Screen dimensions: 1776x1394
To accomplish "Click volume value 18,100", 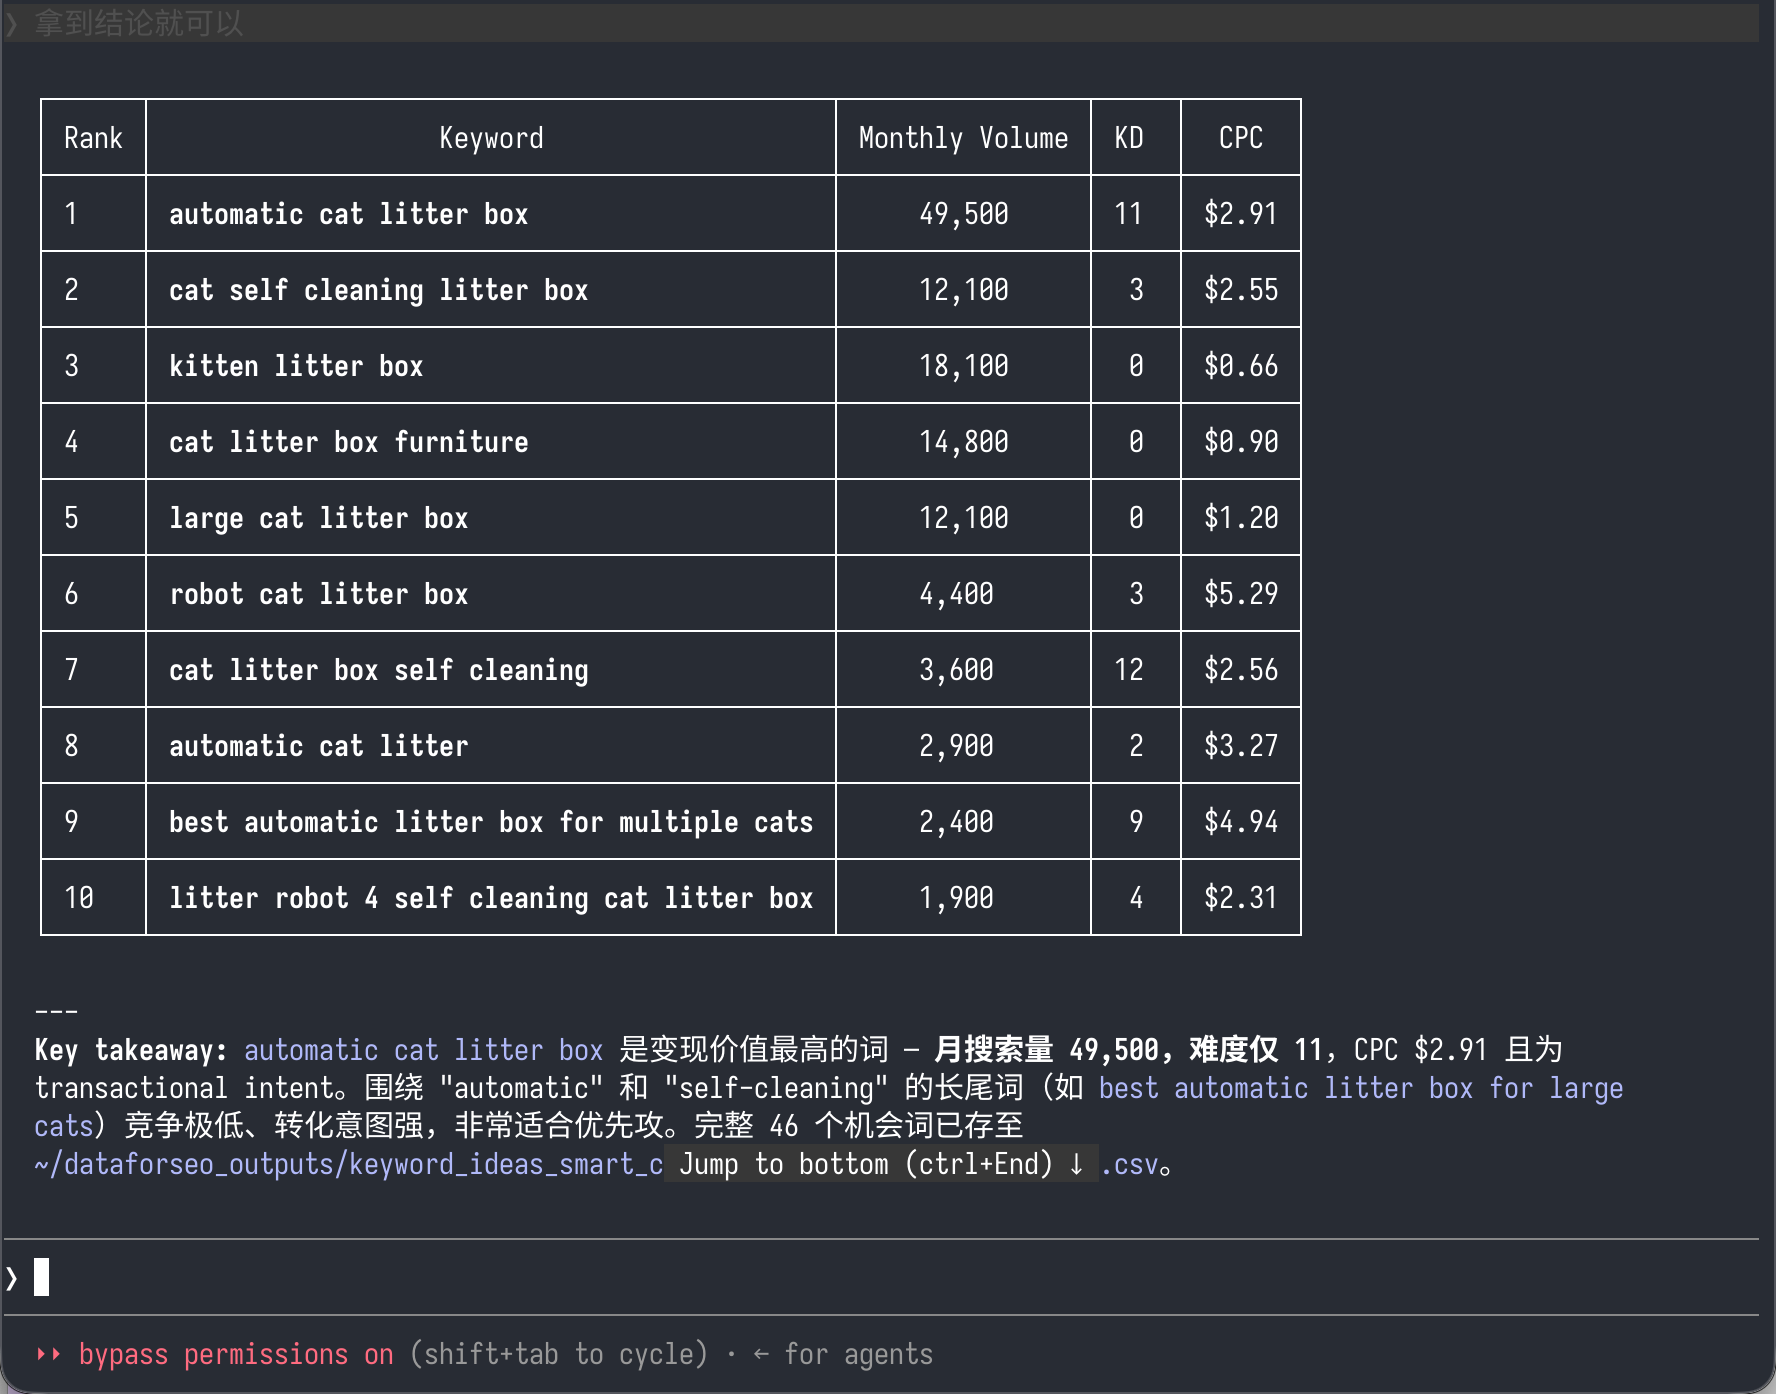I will [964, 366].
